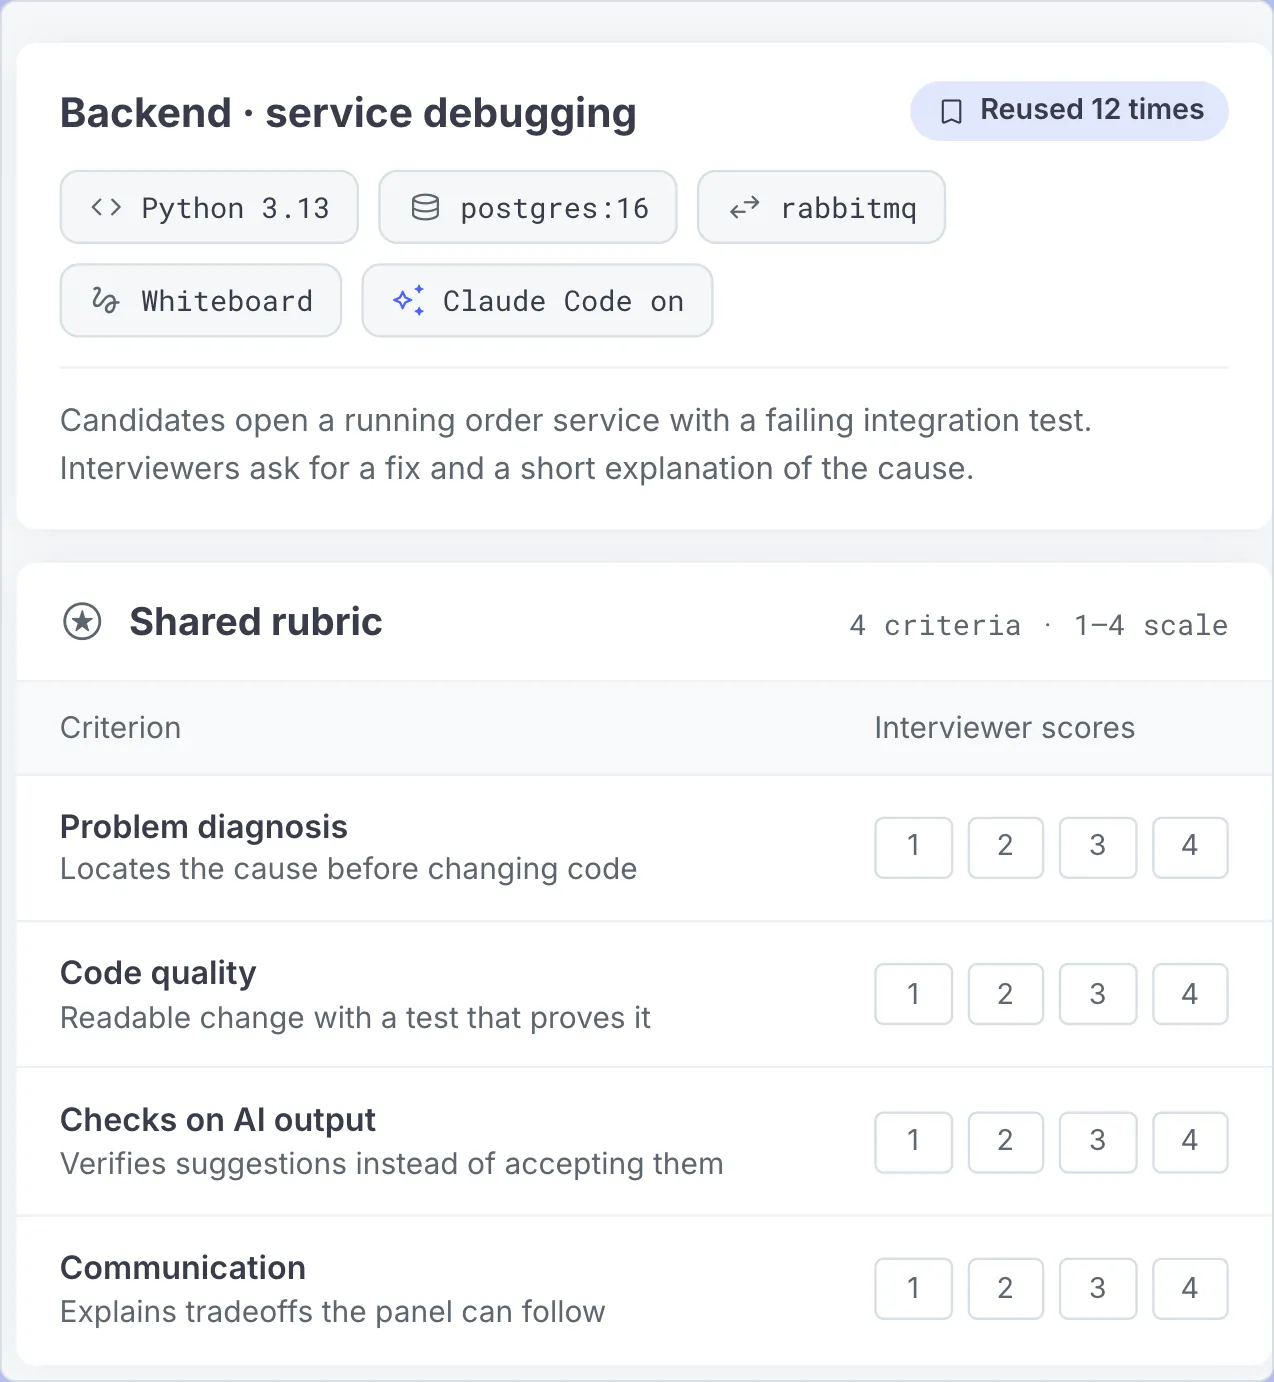Click the arrows icon beside rabbitmq
This screenshot has height=1382, width=1274.
tap(744, 207)
